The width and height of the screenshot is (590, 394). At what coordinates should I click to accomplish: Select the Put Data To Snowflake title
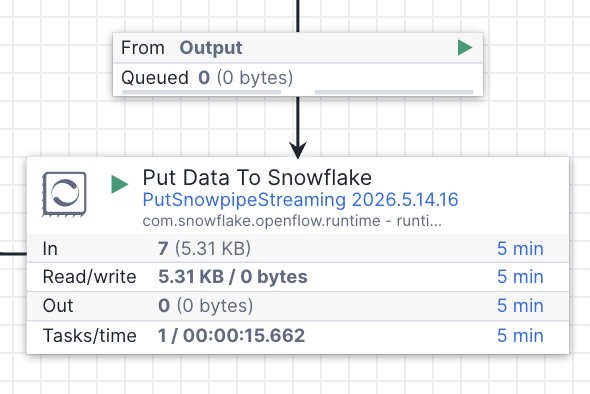pyautogui.click(x=257, y=177)
